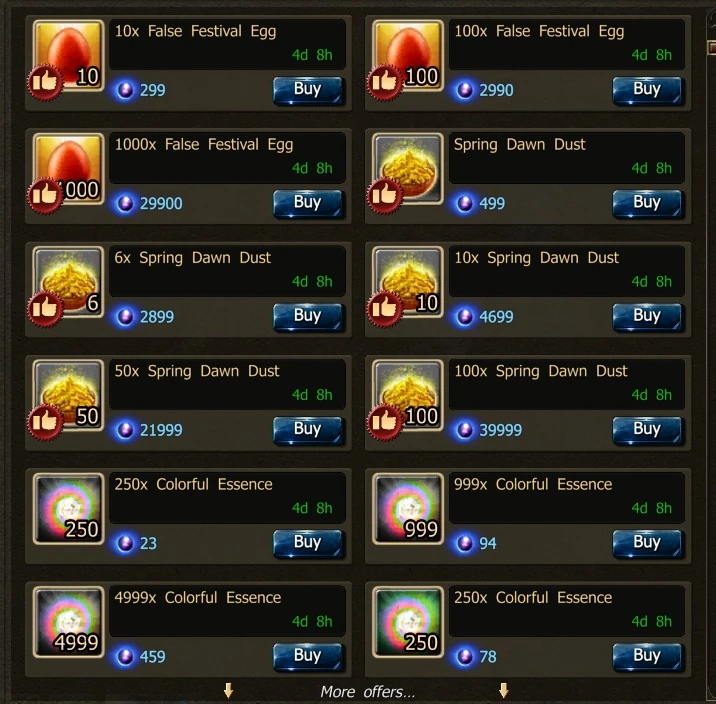The width and height of the screenshot is (716, 704).
Task: Buy the 10x False Festival Egg for 299
Action: coord(307,90)
